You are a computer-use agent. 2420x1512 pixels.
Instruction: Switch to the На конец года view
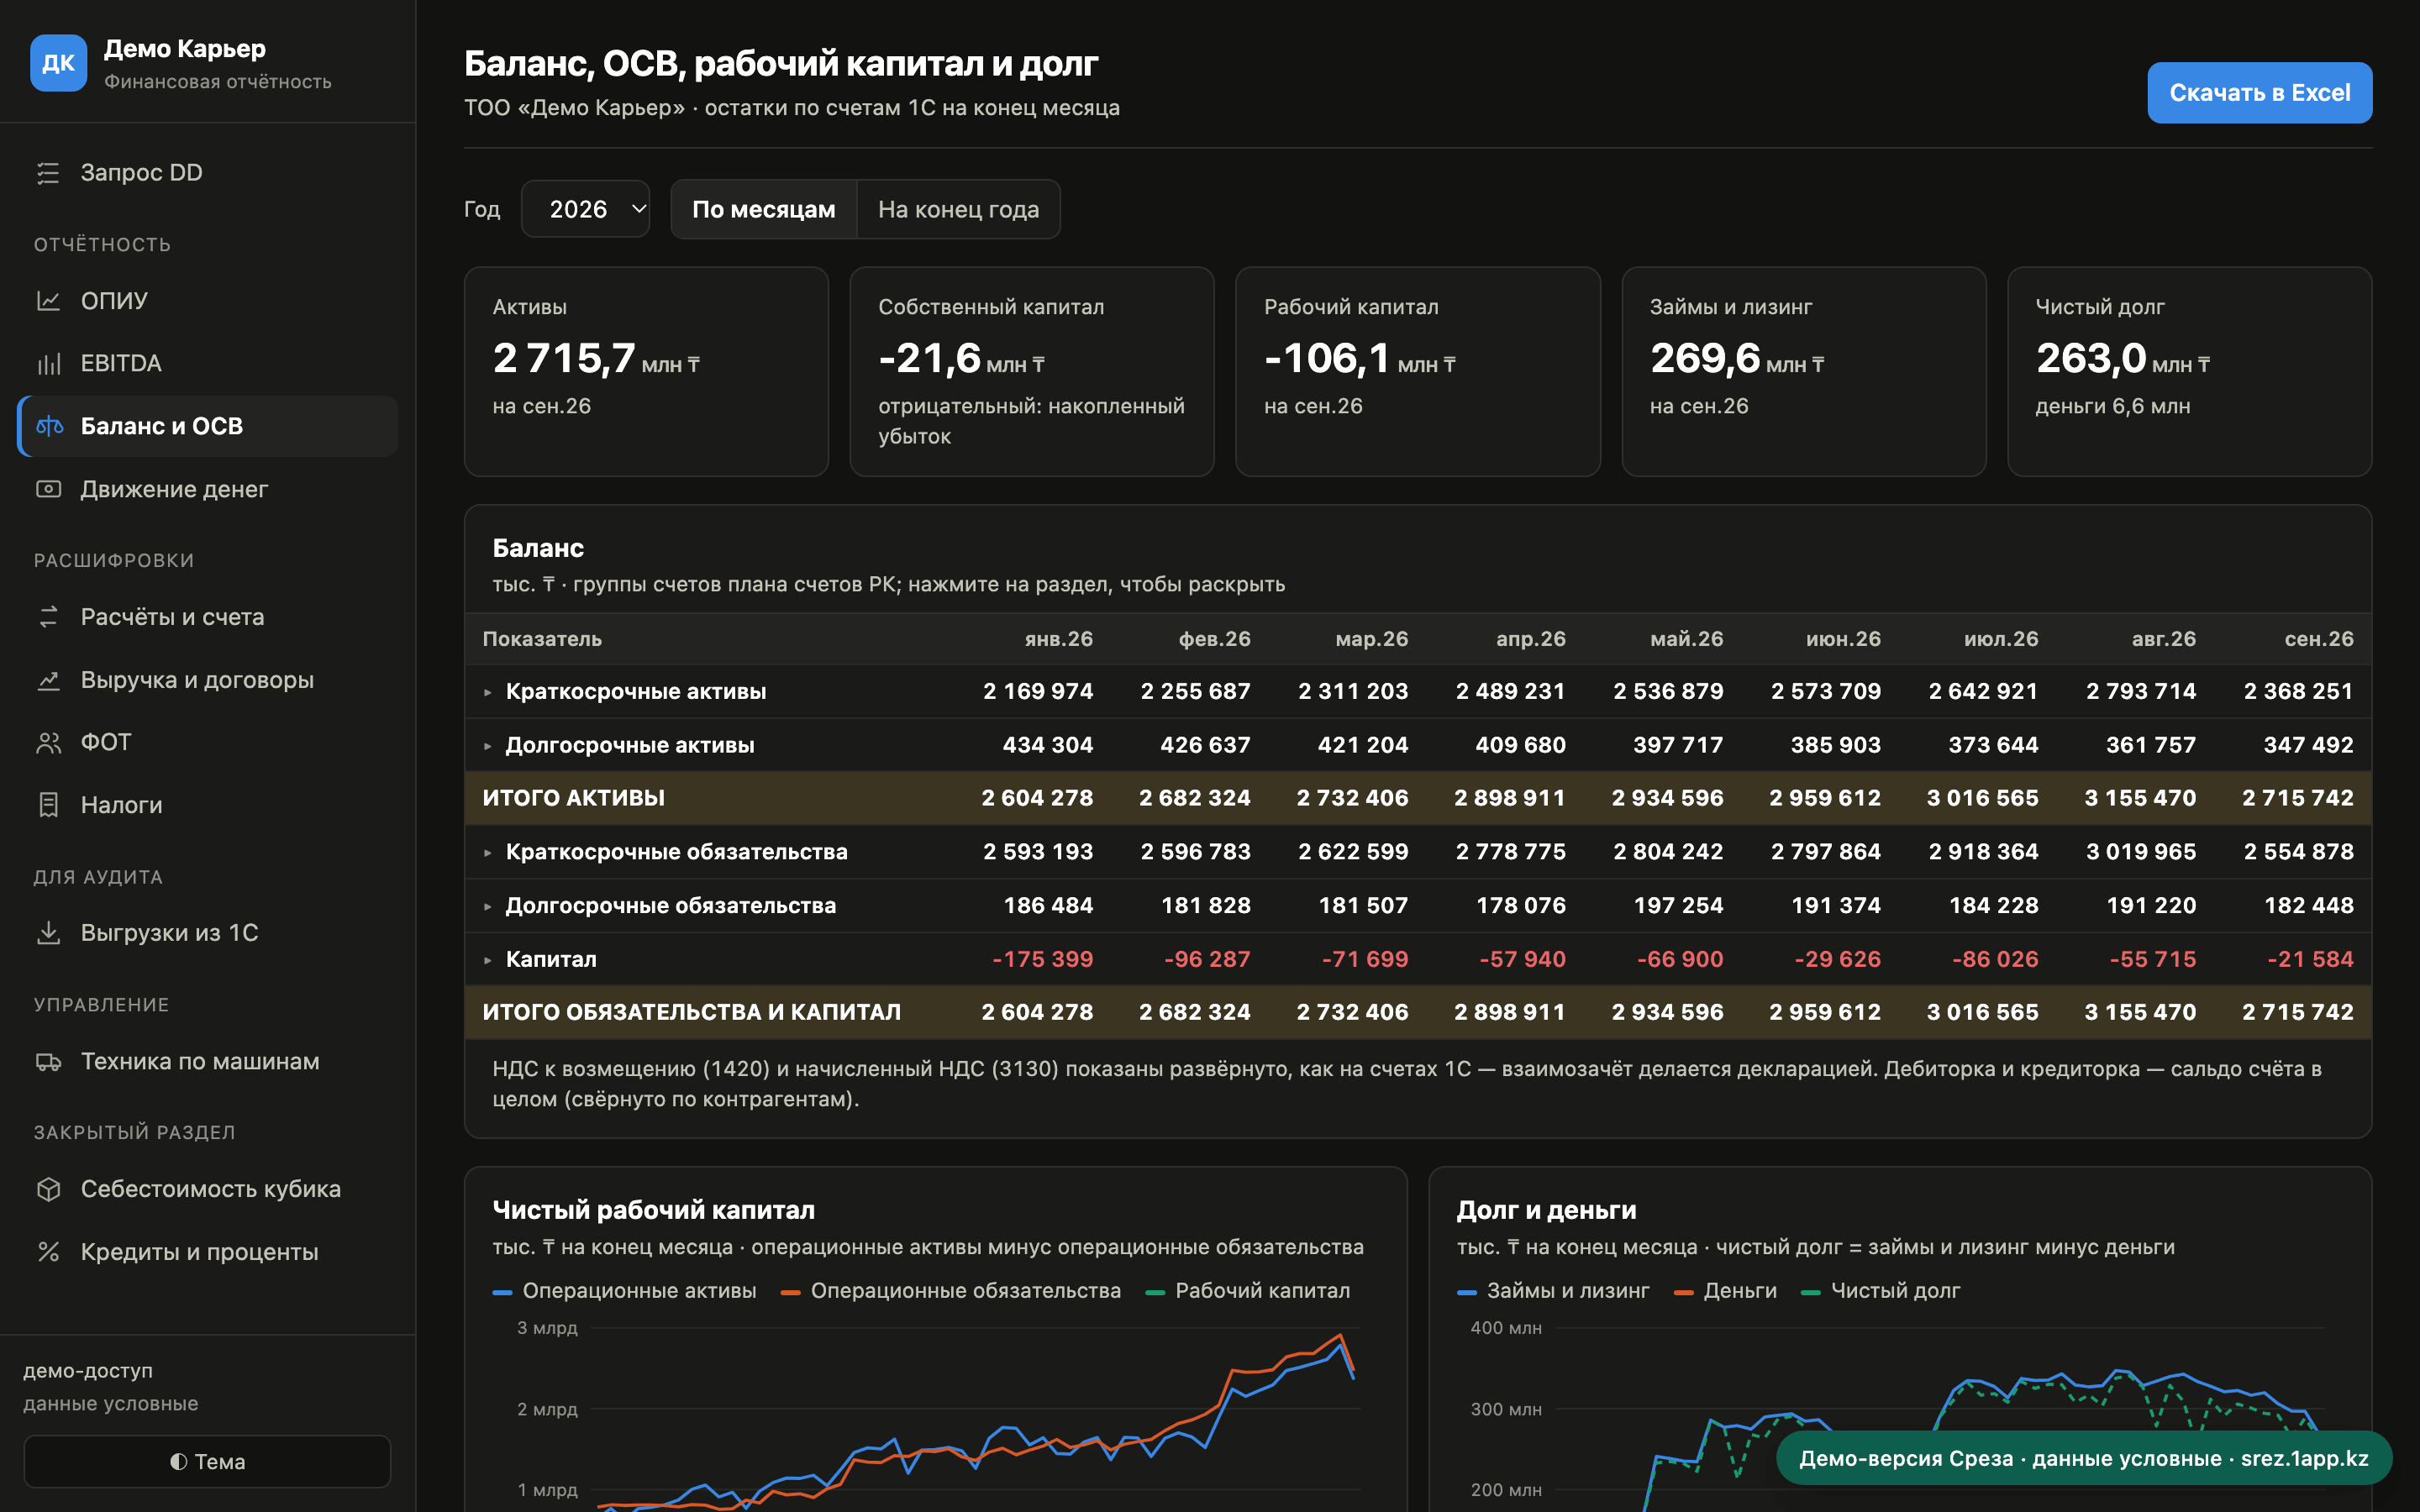958,209
